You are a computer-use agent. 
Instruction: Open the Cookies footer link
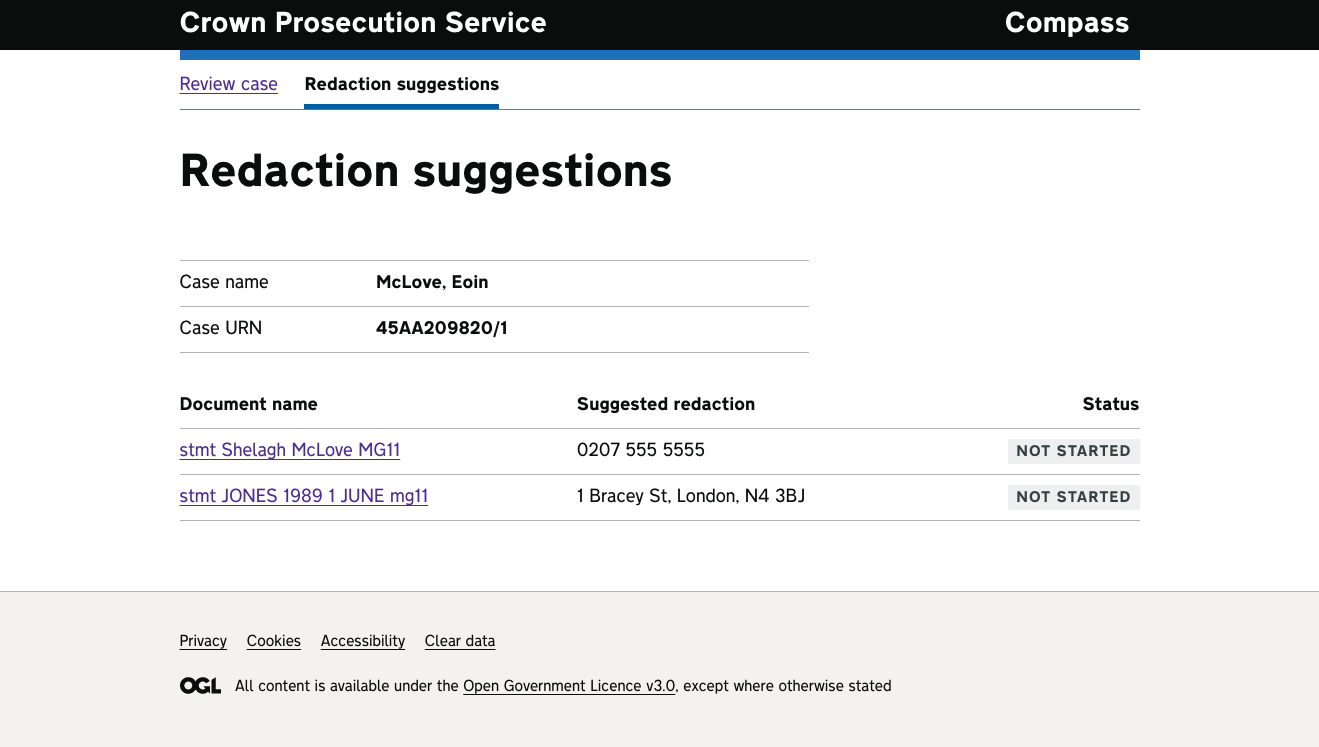pos(273,641)
